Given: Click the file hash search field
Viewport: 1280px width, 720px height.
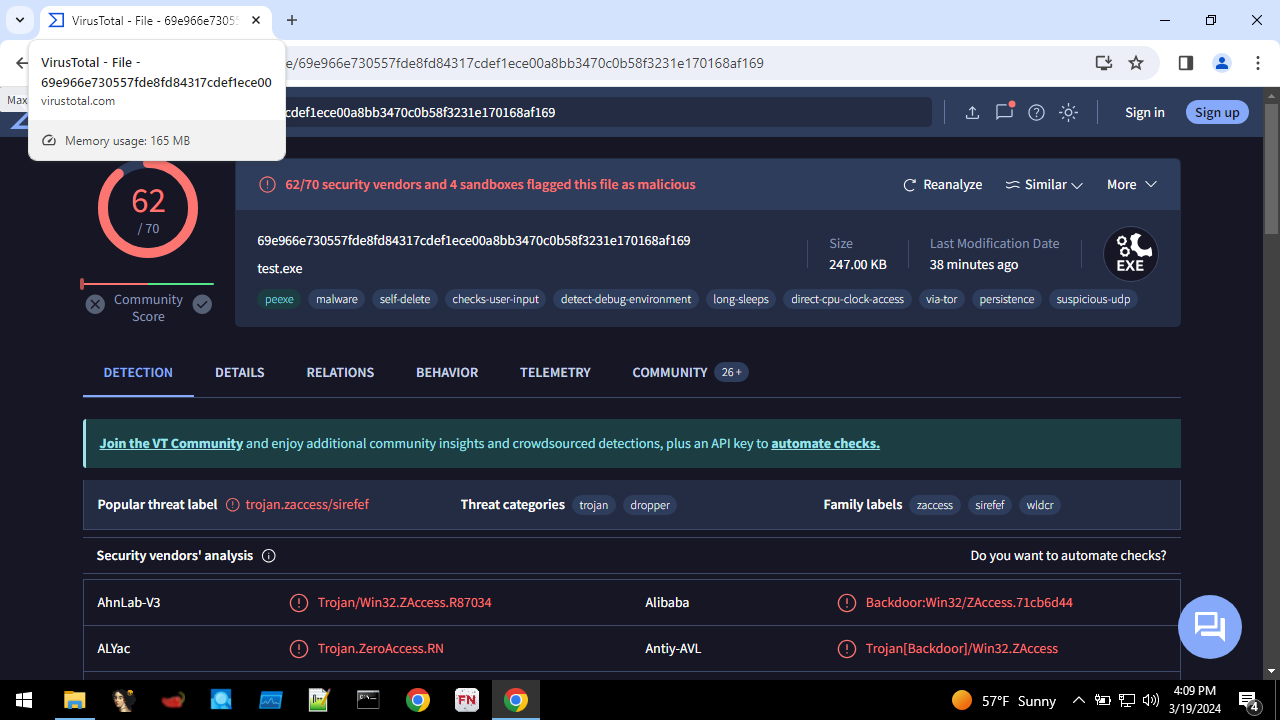Looking at the screenshot, I should [600, 112].
